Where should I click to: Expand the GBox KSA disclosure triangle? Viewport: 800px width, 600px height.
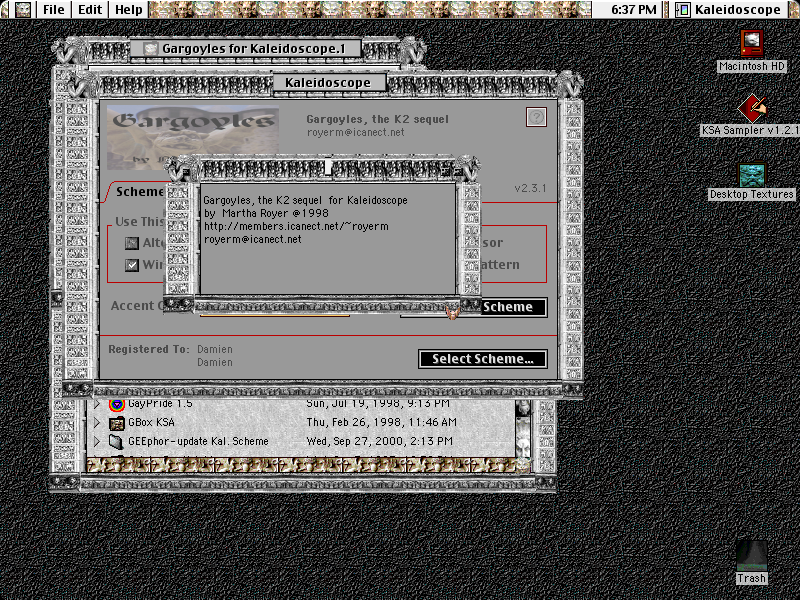[x=97, y=422]
